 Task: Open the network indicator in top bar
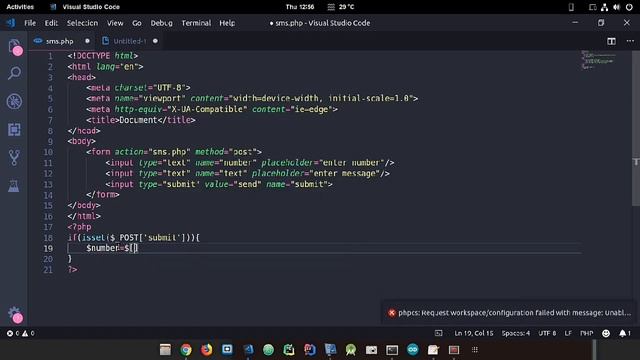604,7
